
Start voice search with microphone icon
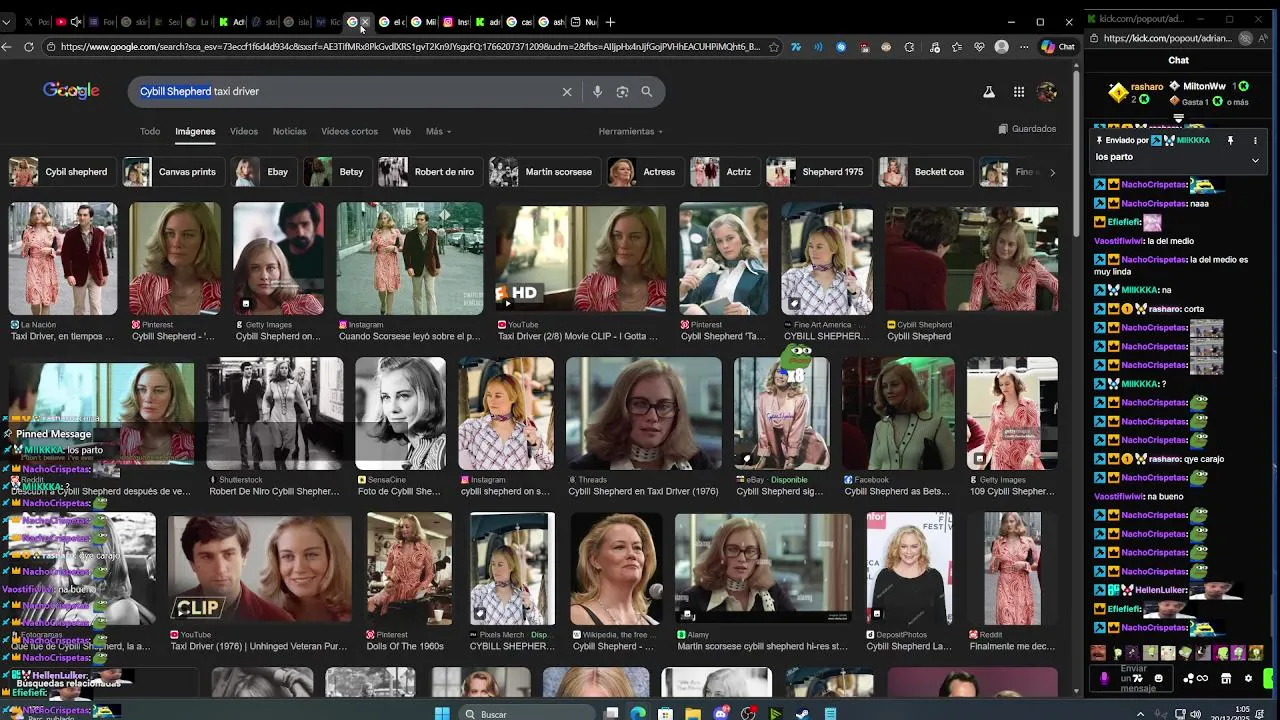[597, 92]
